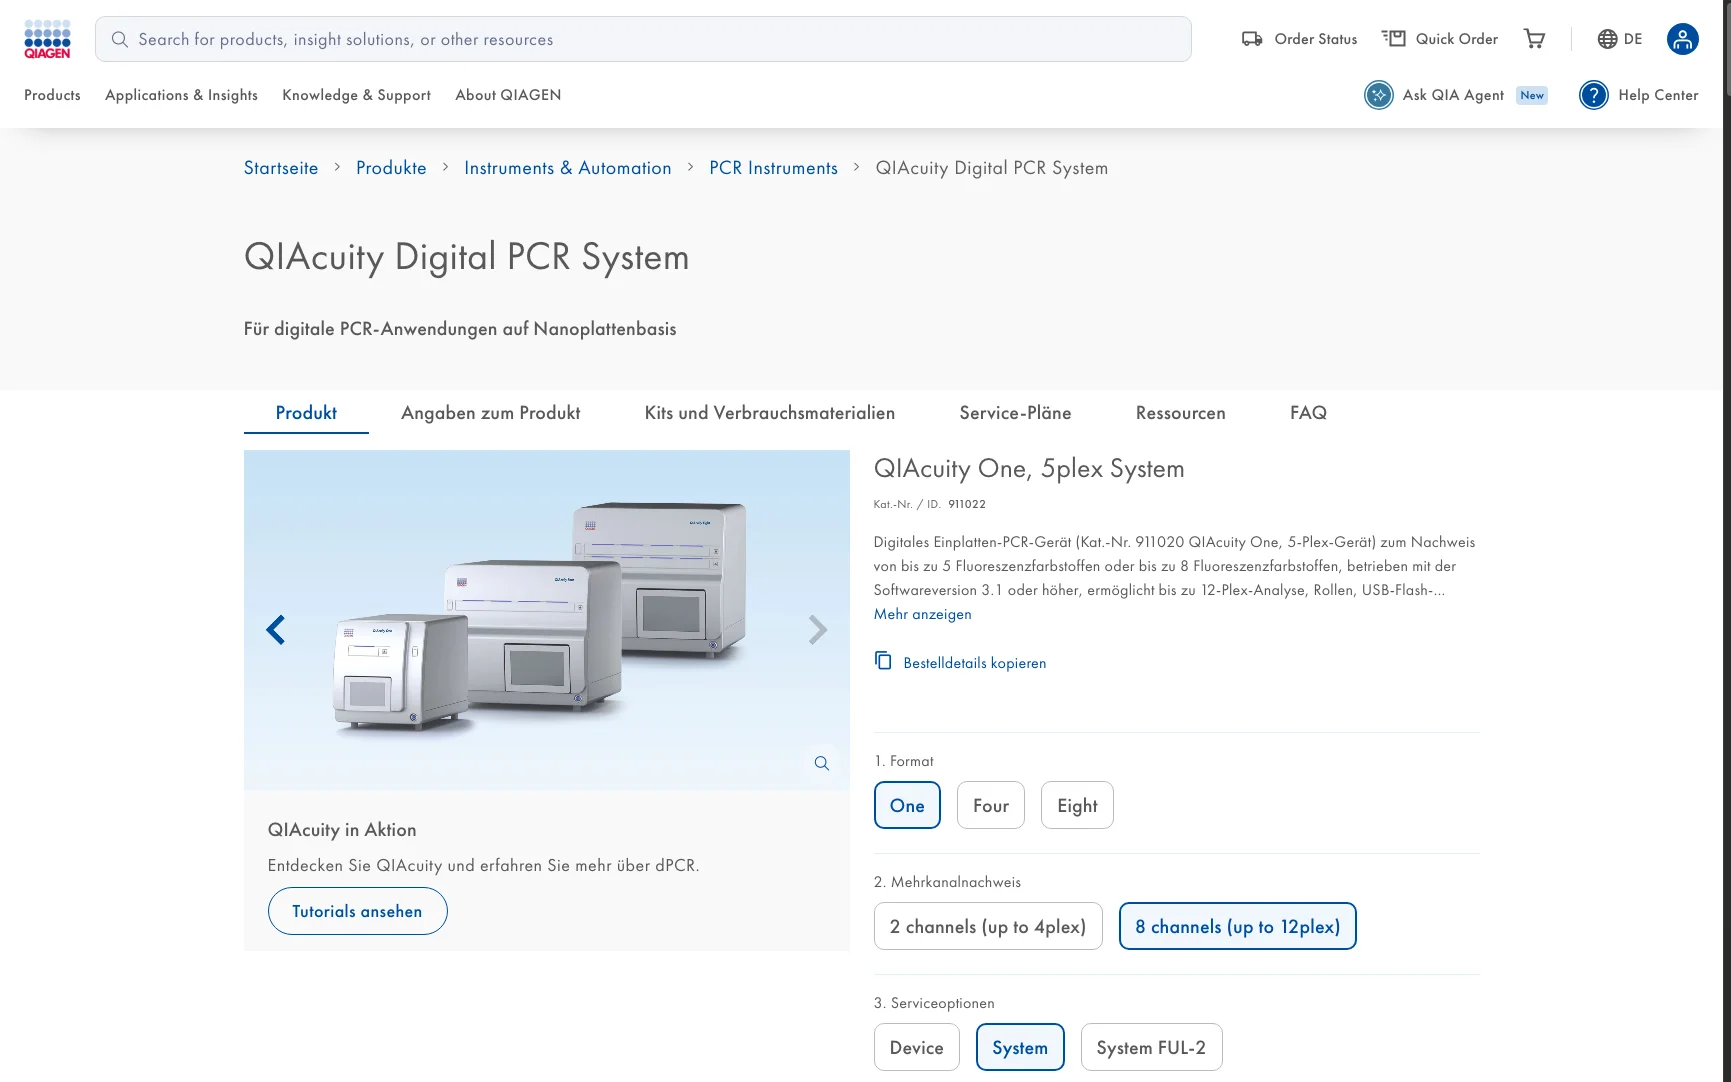Open About QIAGEN menu
1731x1082 pixels.
[x=508, y=95]
